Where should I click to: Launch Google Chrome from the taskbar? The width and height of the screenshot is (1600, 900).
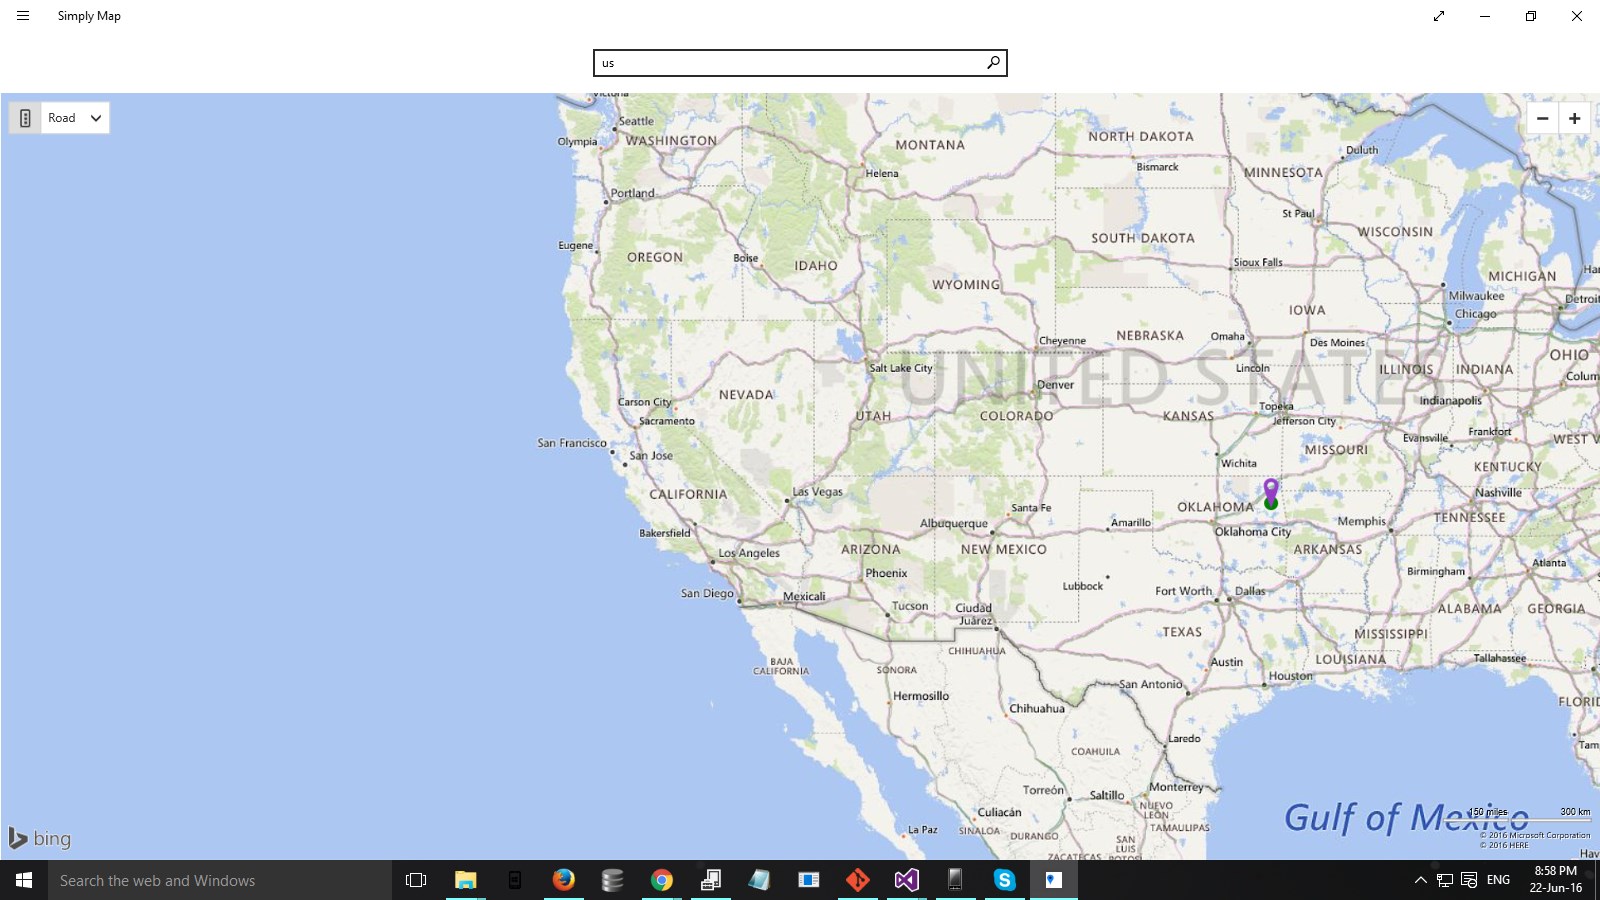[661, 880]
